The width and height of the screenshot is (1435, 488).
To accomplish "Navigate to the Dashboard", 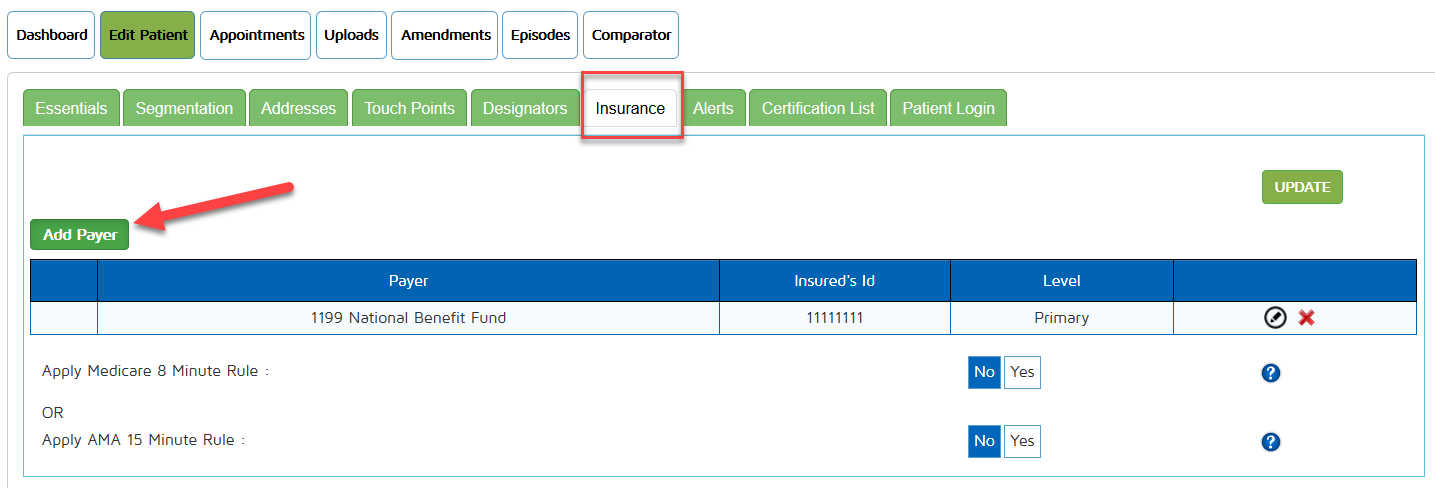I will [x=52, y=35].
